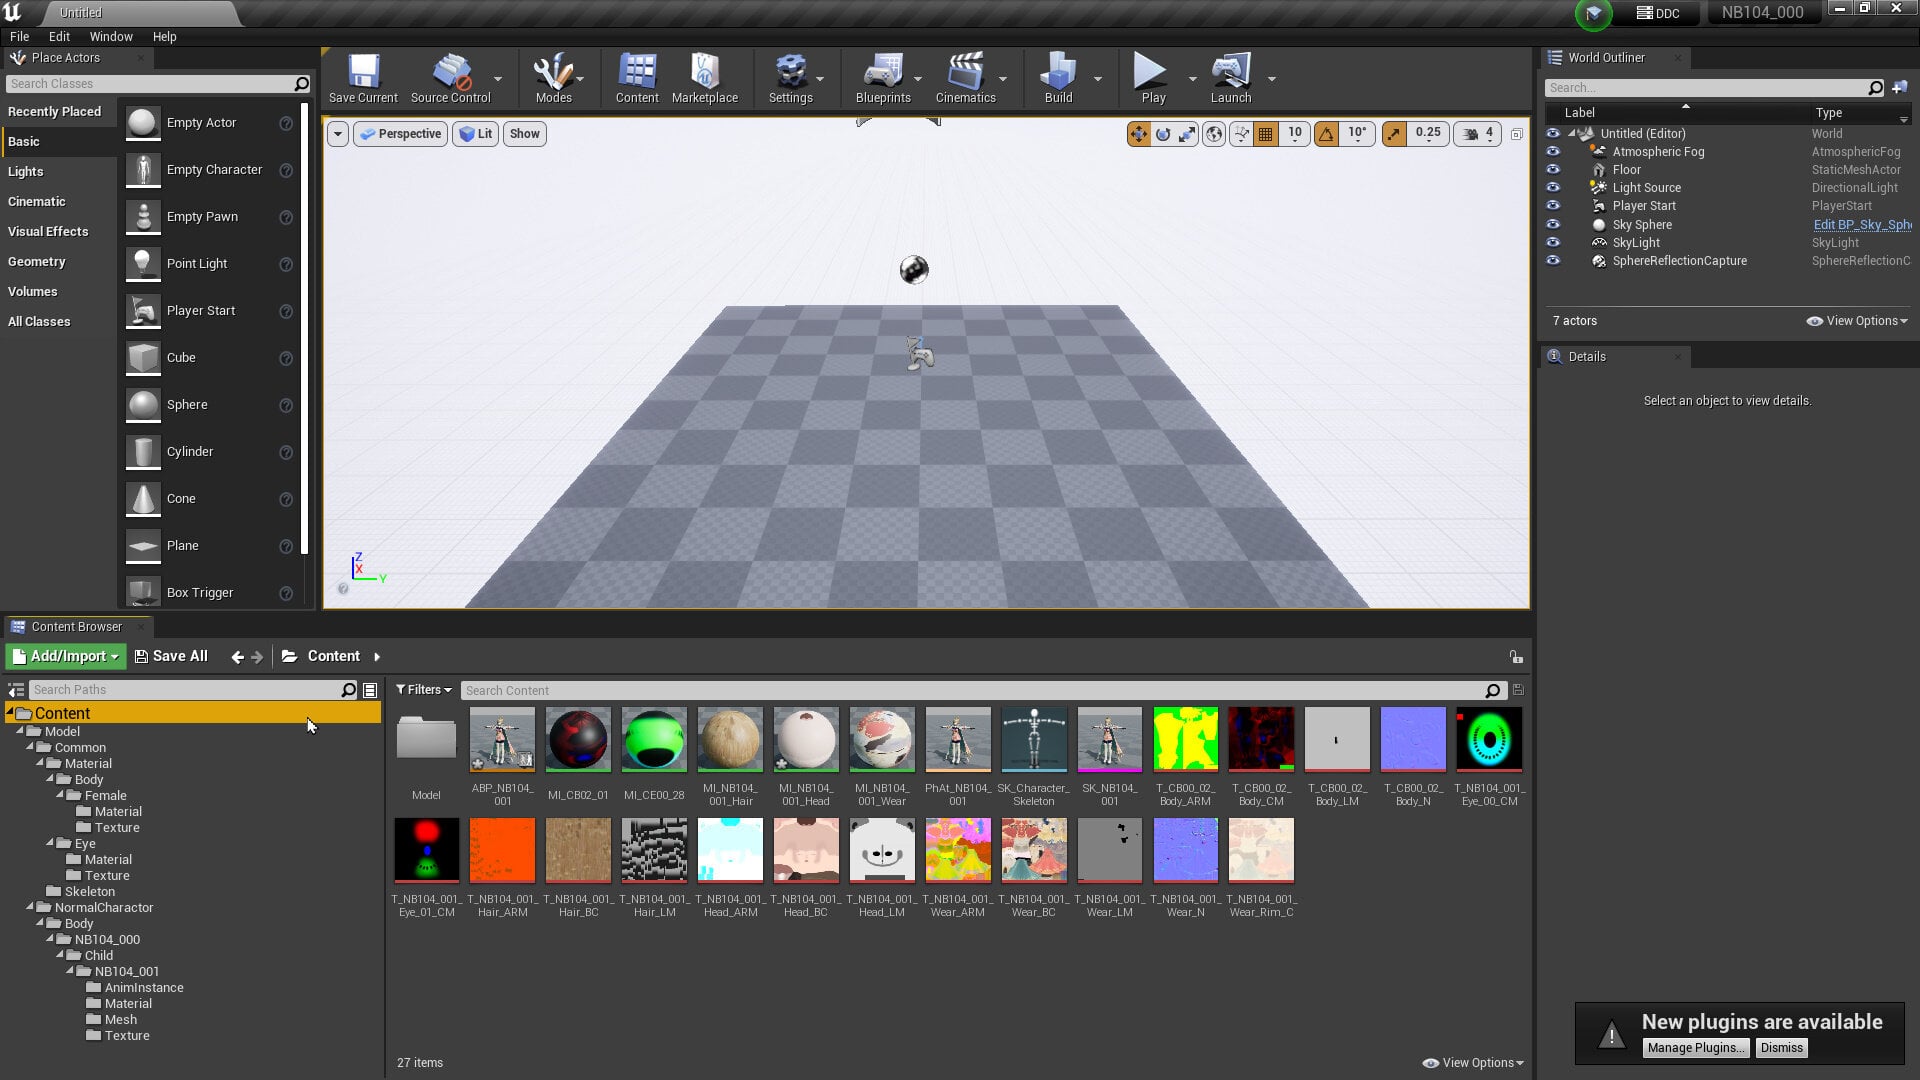Click the Build toolbar icon

click(1058, 78)
